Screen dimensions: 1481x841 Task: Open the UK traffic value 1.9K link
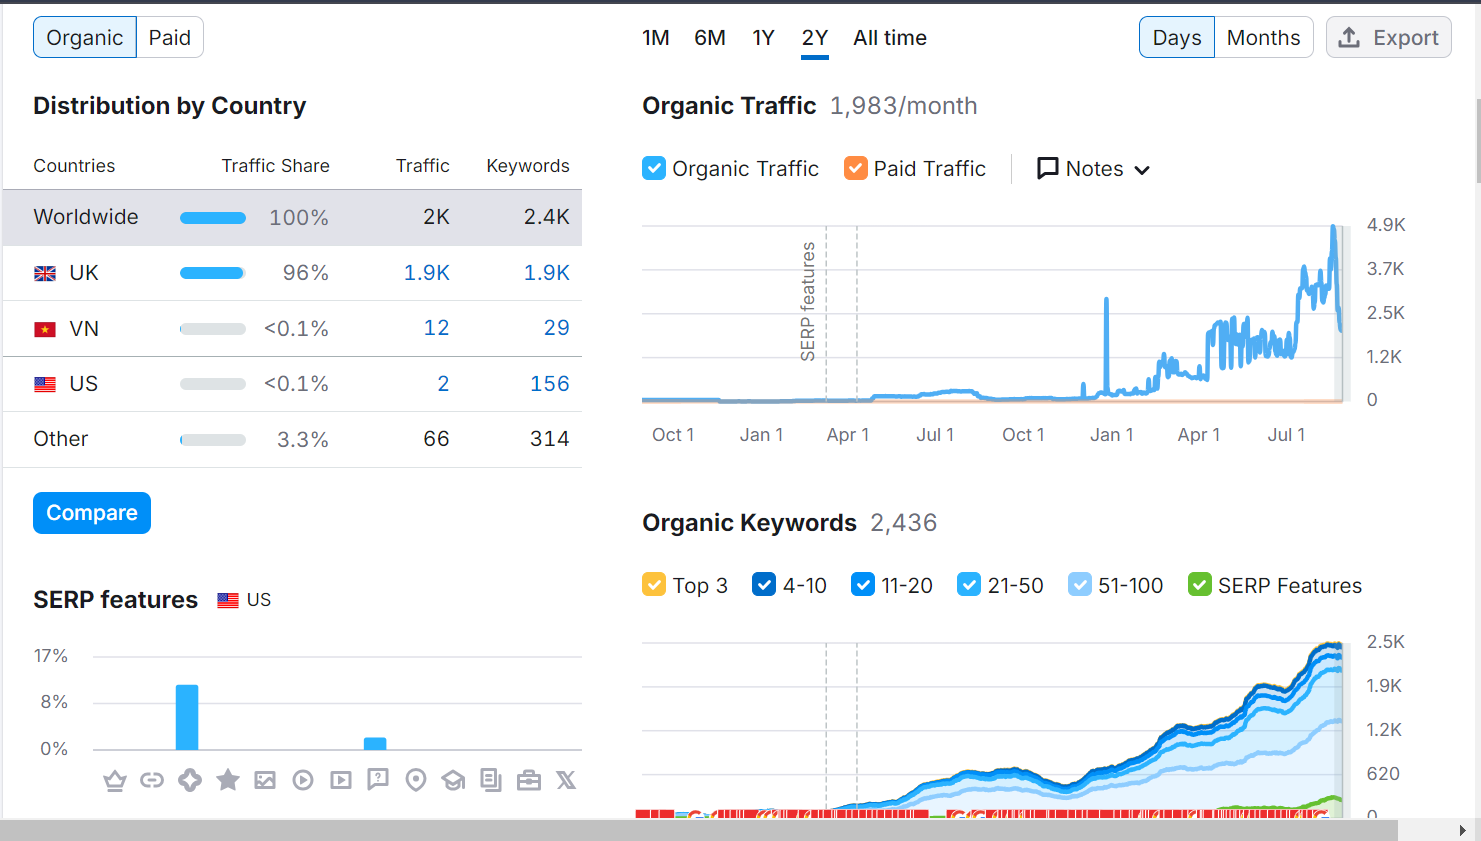coord(427,273)
